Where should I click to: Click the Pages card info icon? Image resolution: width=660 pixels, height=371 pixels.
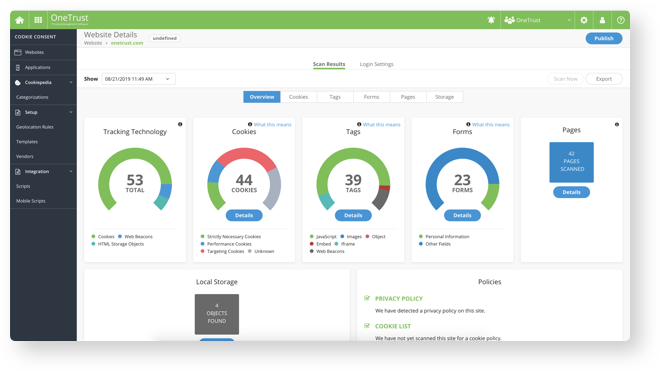pyautogui.click(x=617, y=124)
